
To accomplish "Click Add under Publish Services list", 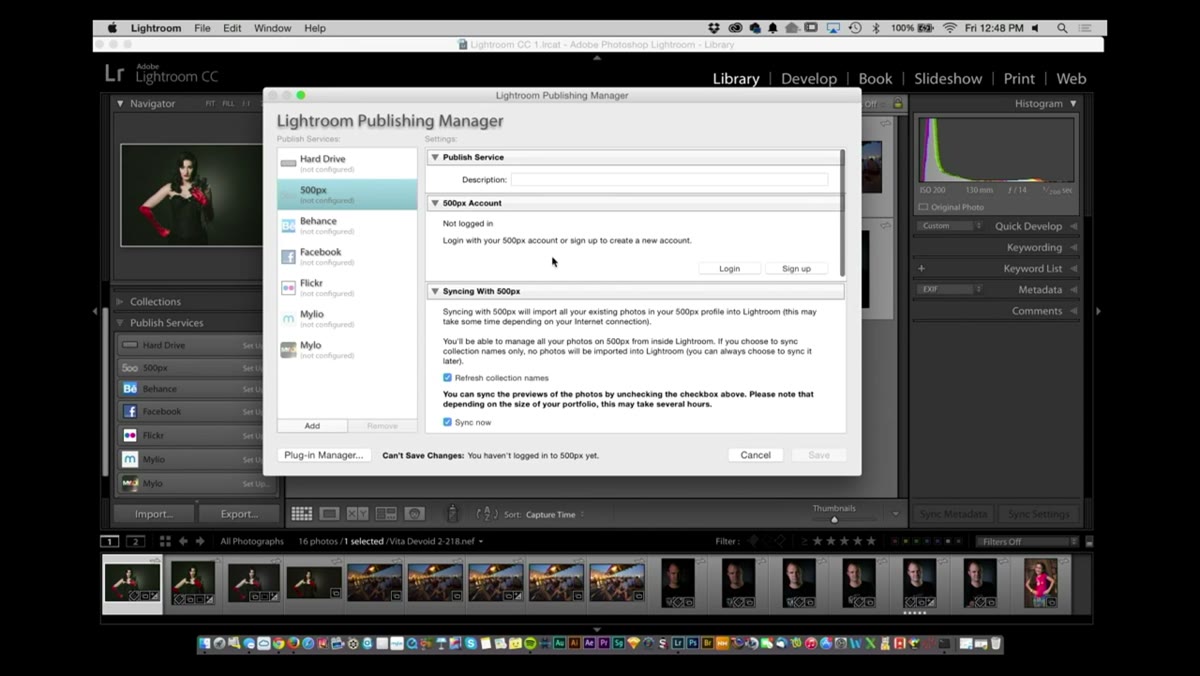I will 312,426.
